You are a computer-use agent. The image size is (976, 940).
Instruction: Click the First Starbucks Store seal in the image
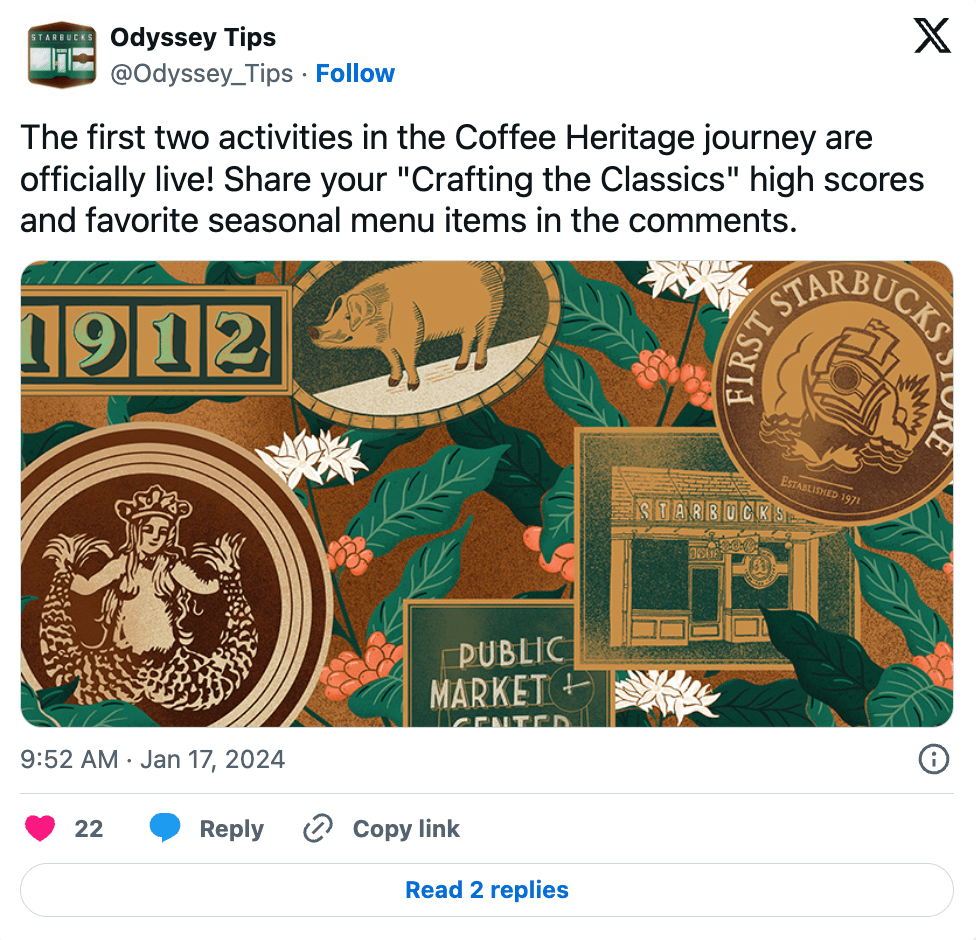point(834,390)
